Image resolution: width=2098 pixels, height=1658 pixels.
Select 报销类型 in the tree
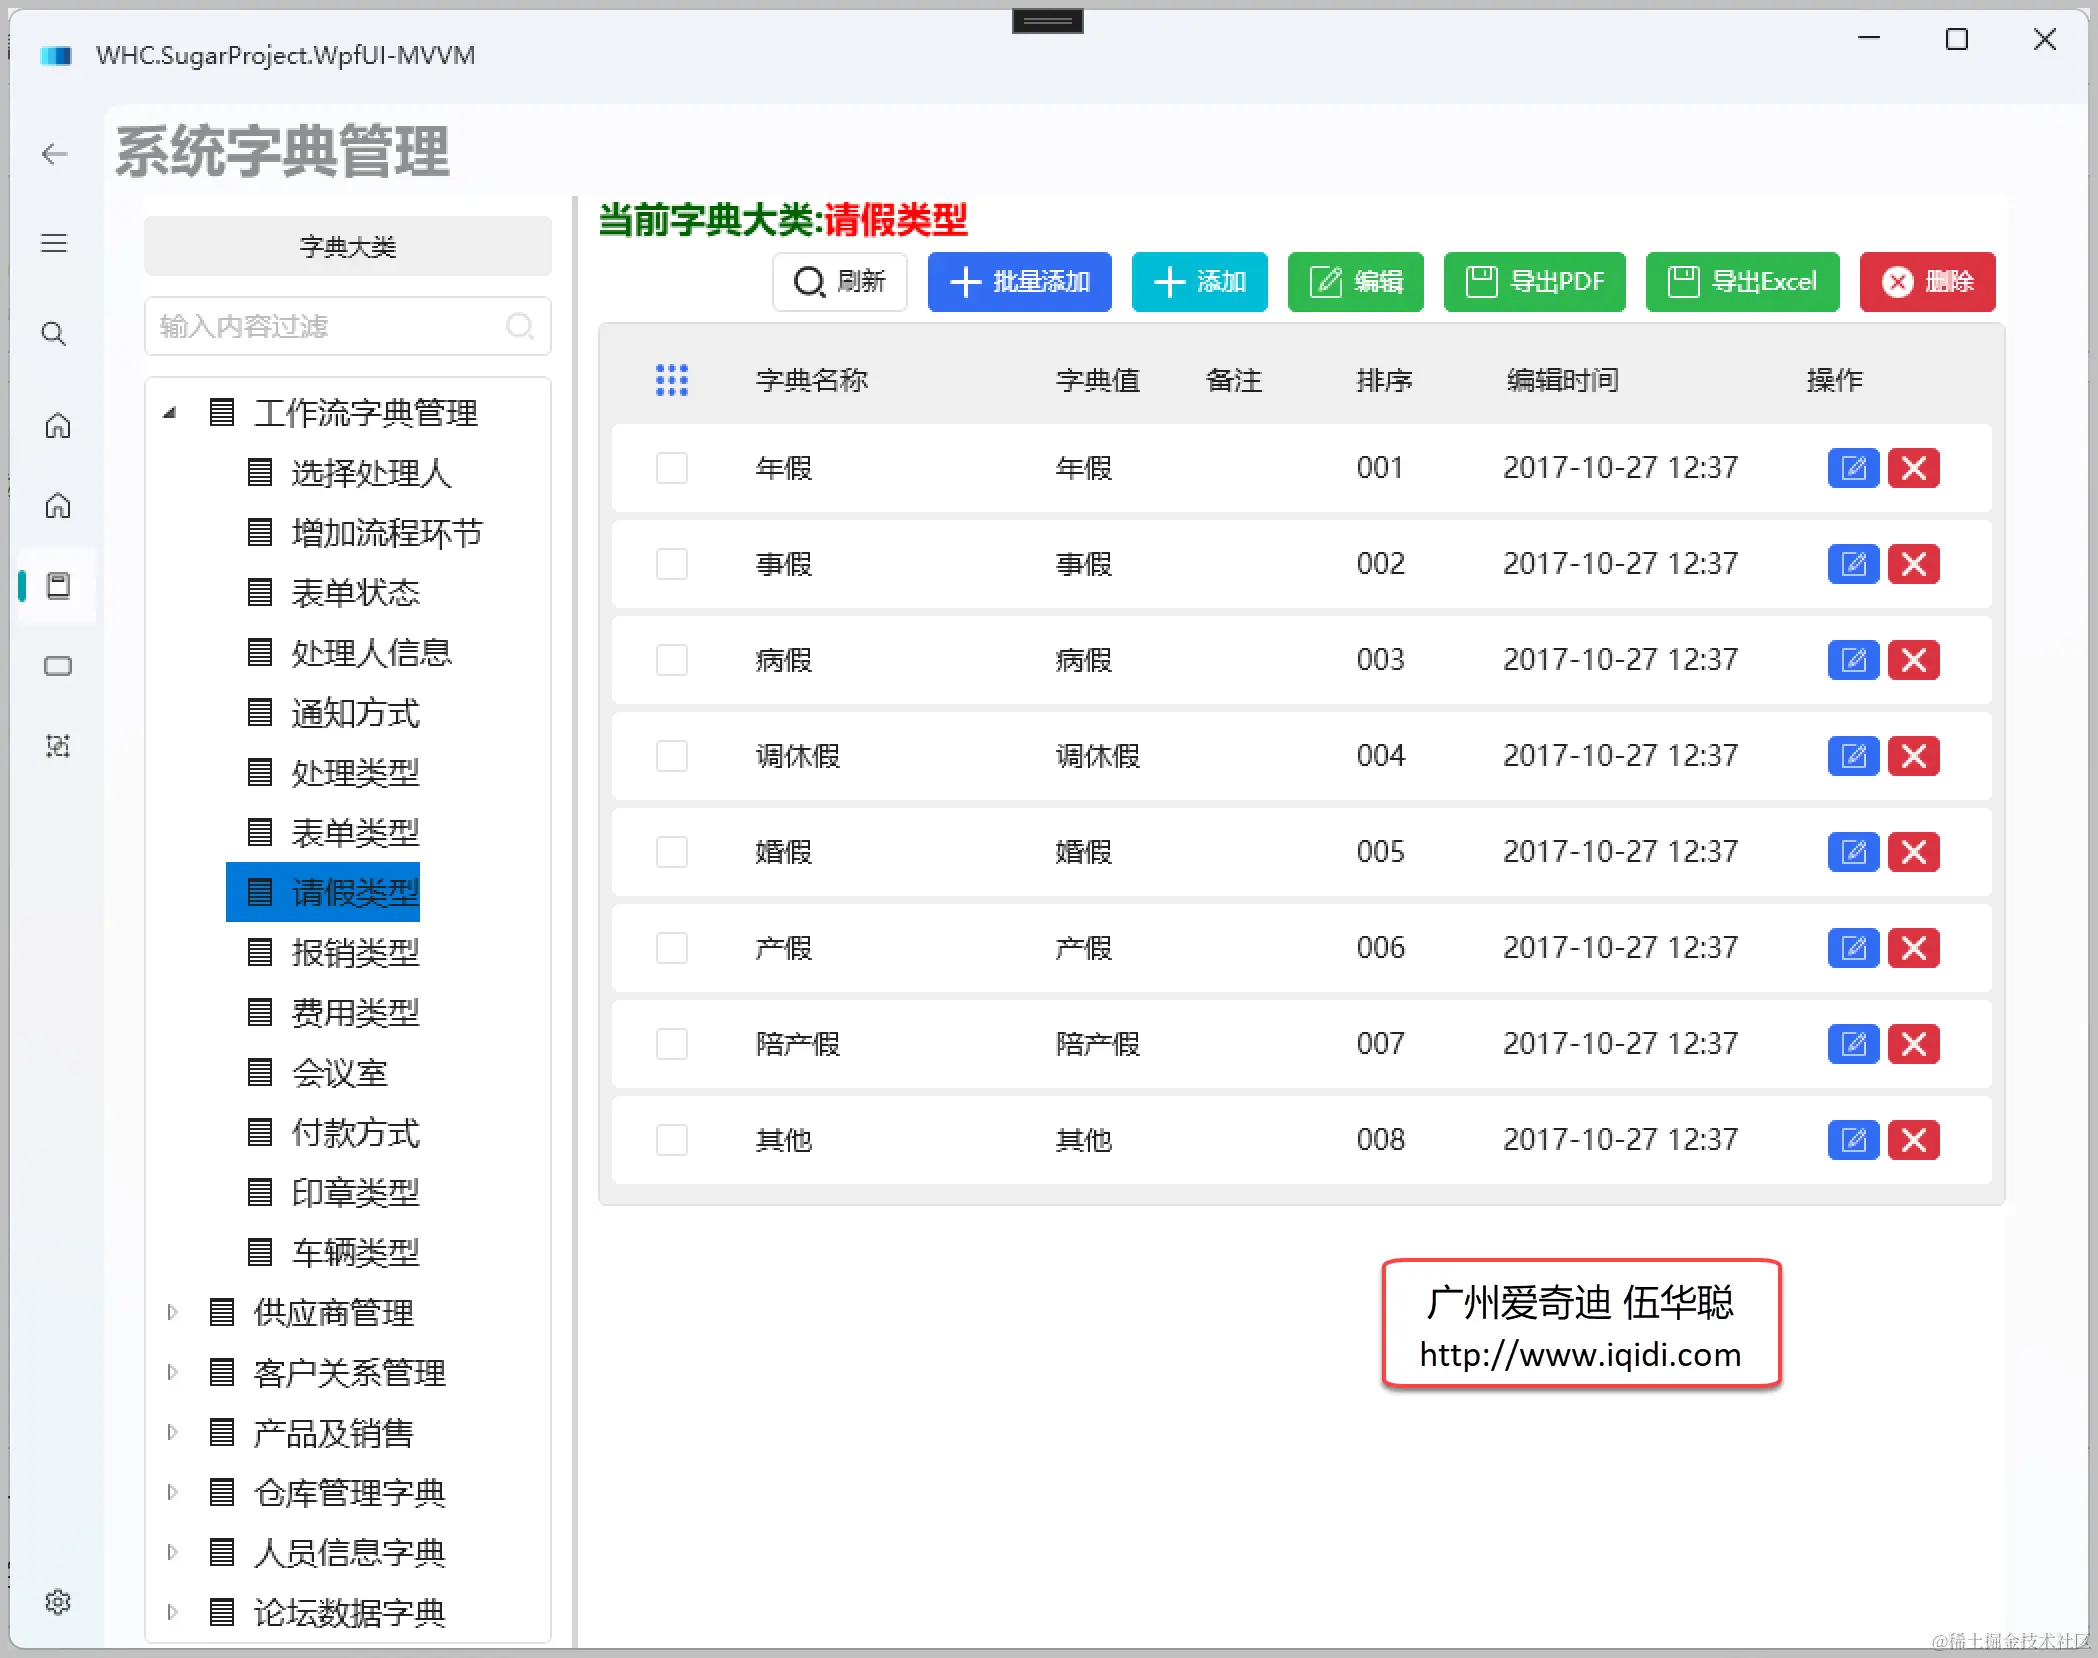click(334, 952)
